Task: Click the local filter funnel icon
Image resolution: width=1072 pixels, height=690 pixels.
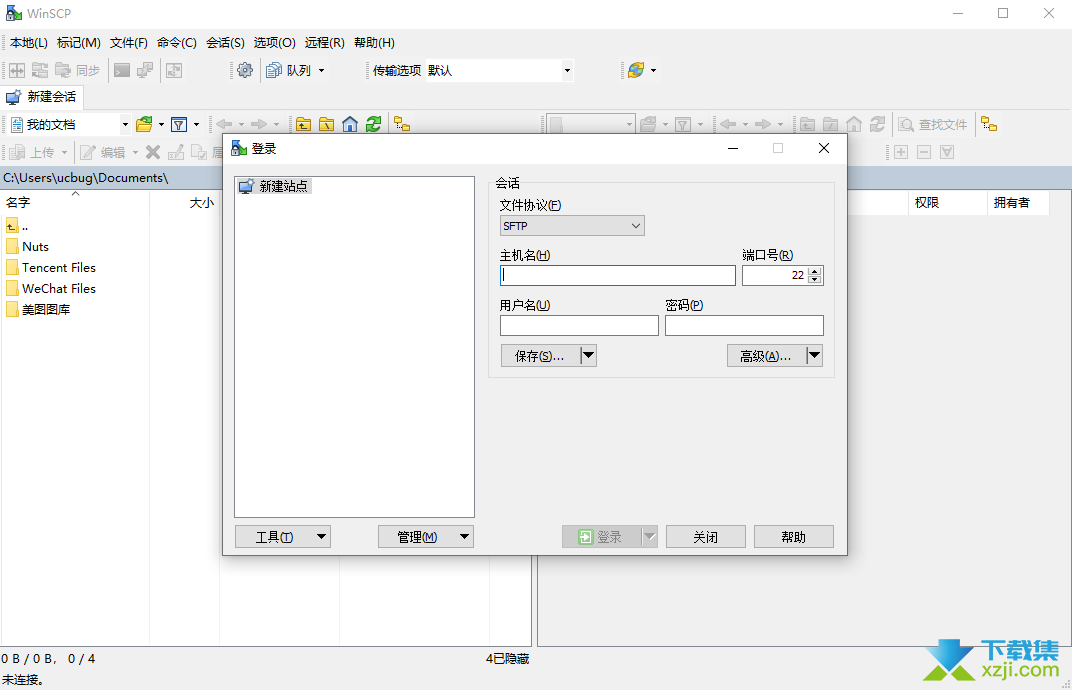Action: [x=179, y=124]
